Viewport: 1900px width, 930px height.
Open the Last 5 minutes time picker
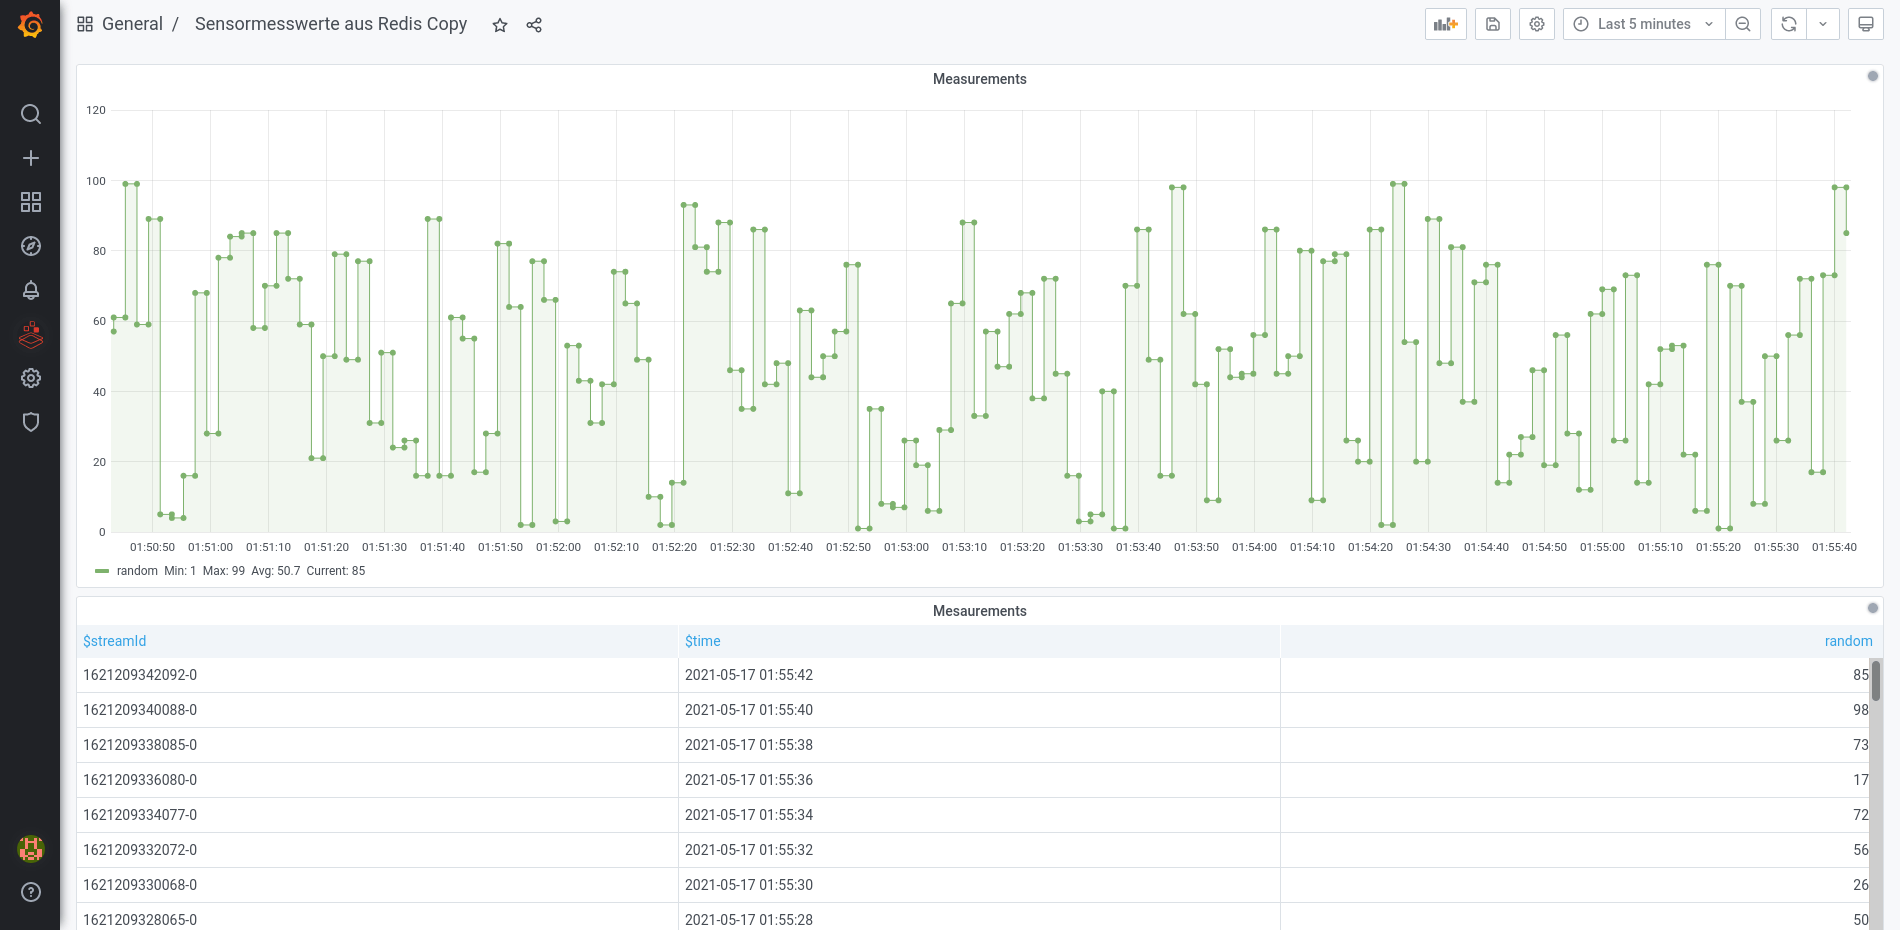click(x=1643, y=24)
